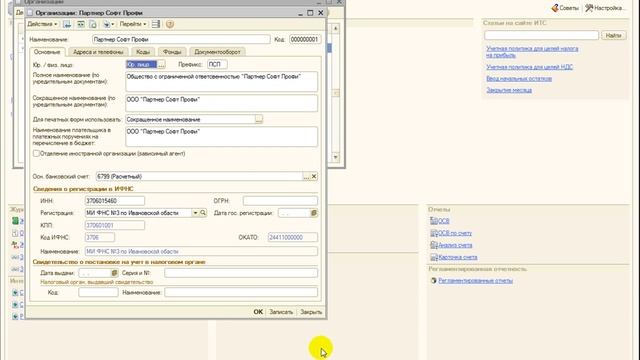This screenshot has height=360, width=640.
Task: Open the Документооборот tab
Action: [217, 52]
